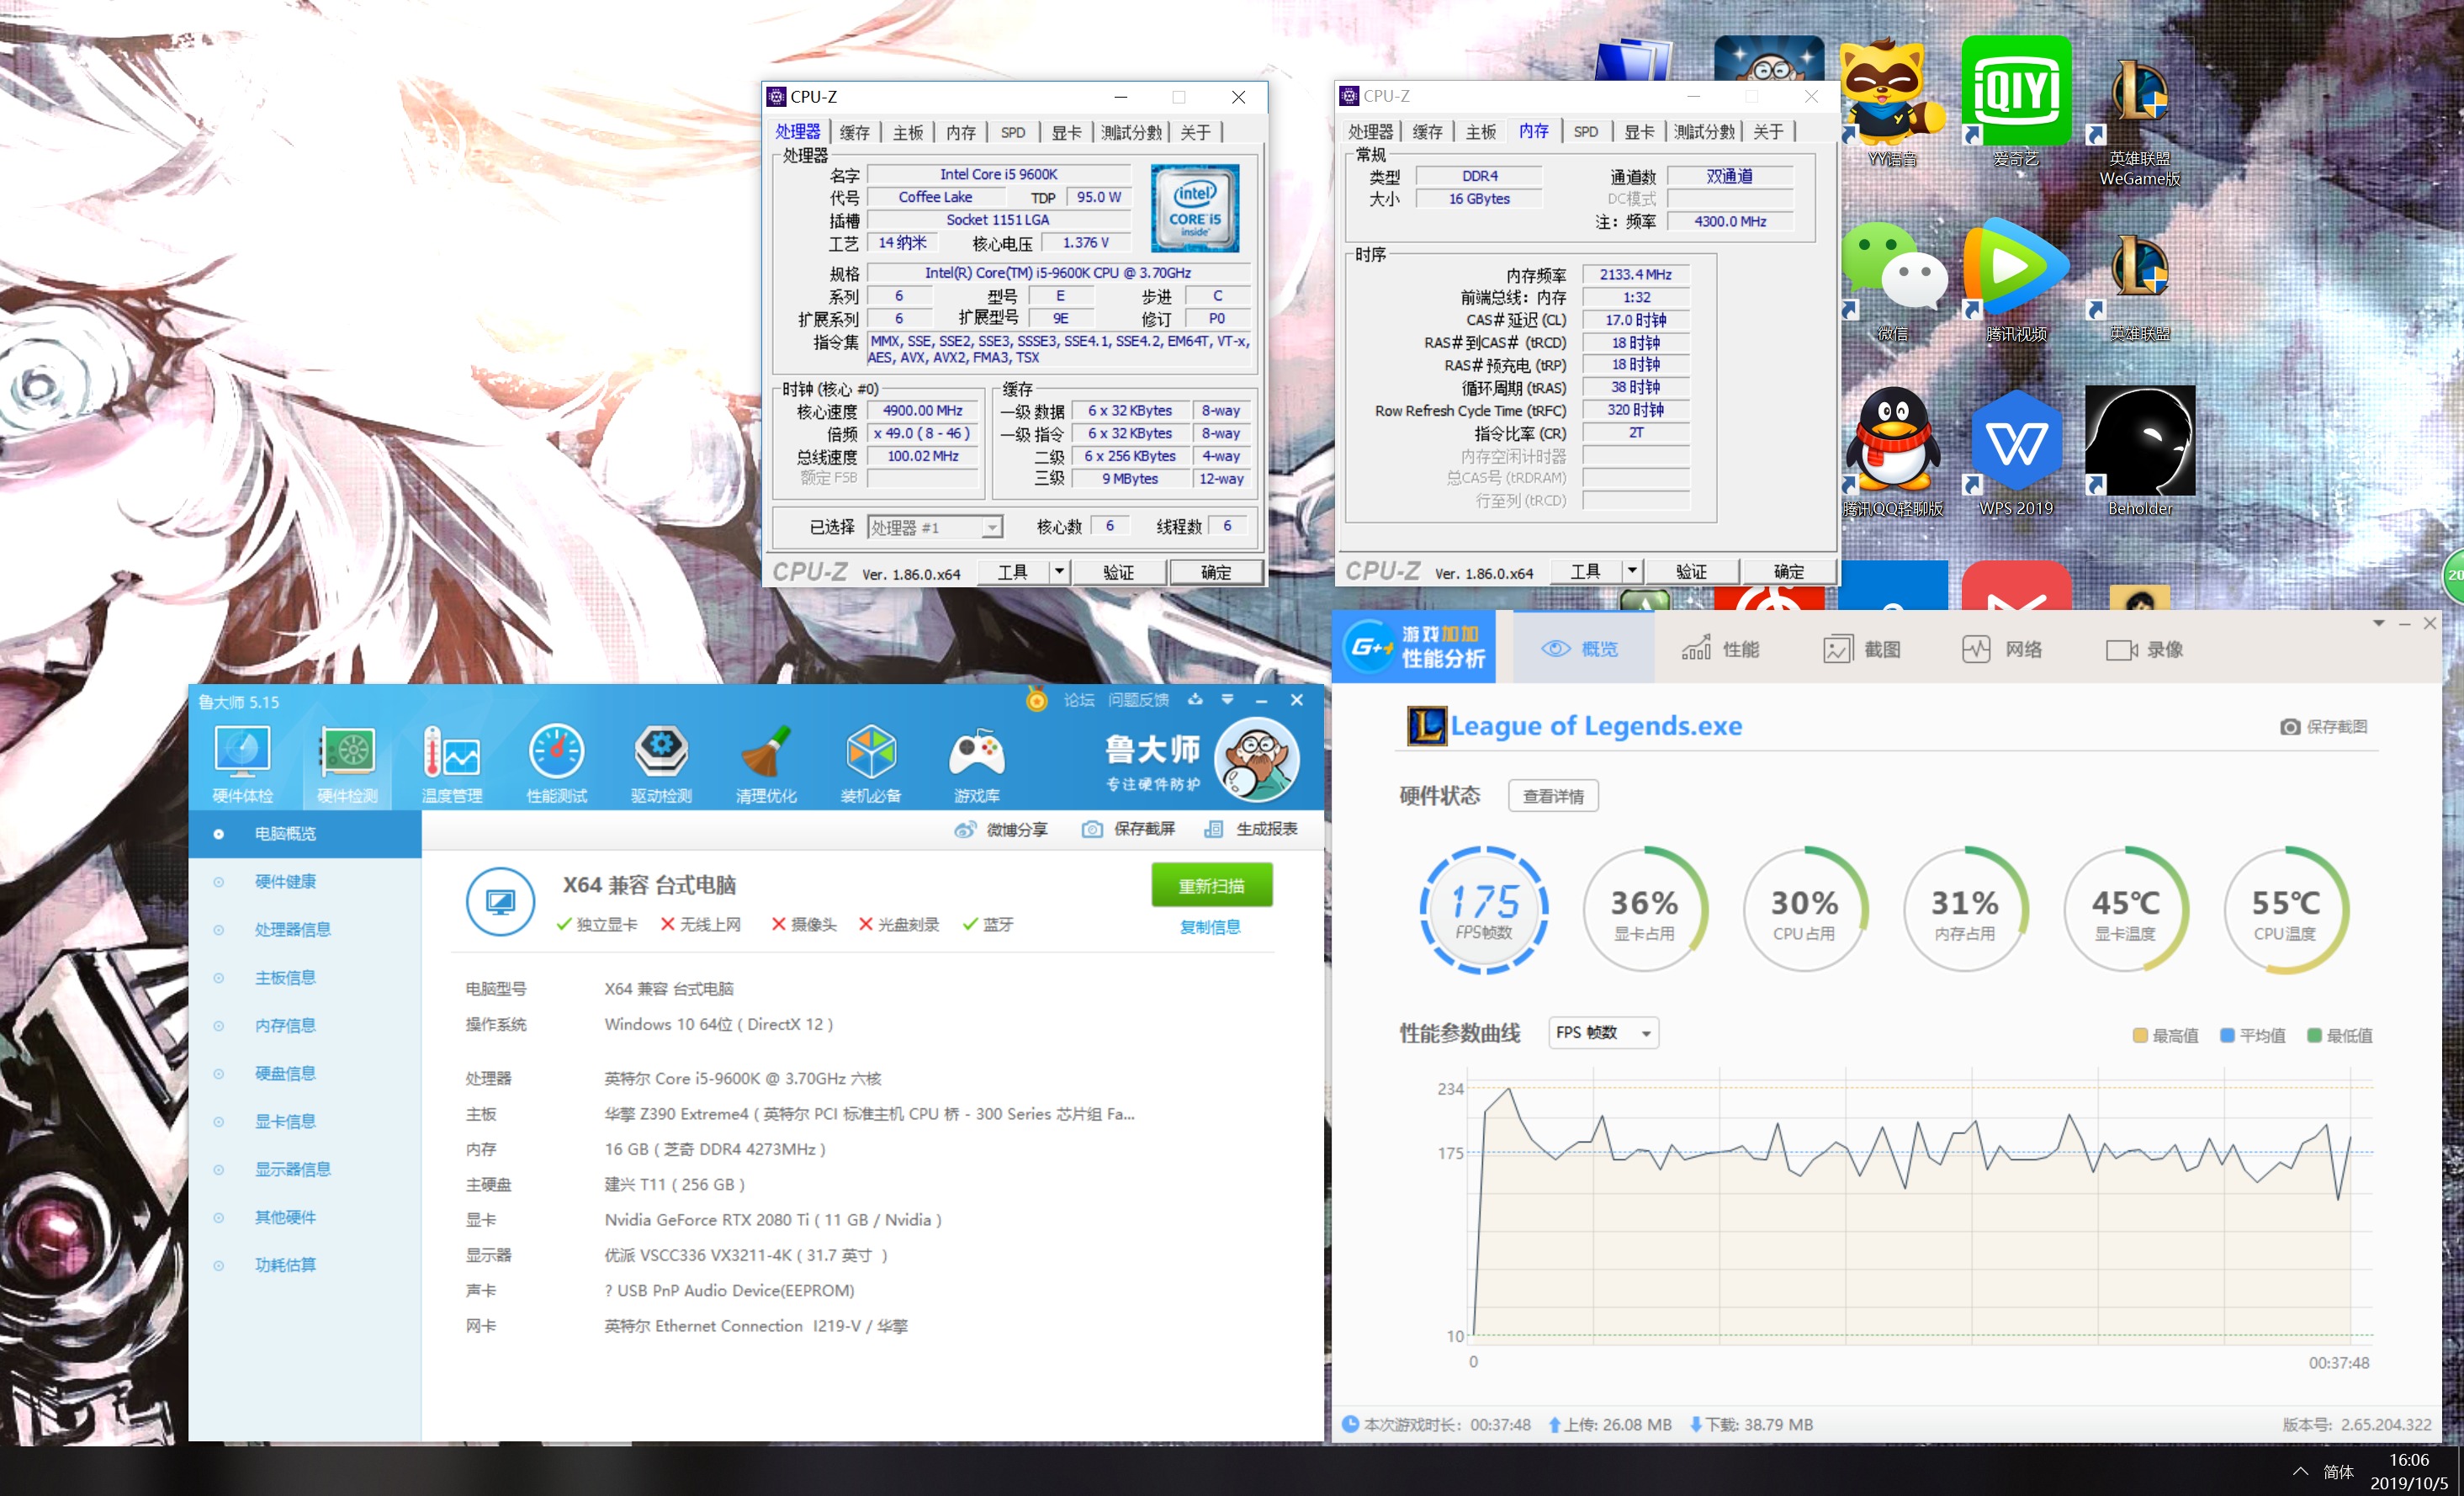The height and width of the screenshot is (1496, 2464).
Task: Open 截图 tab in game analyzer
Action: pyautogui.click(x=1862, y=649)
